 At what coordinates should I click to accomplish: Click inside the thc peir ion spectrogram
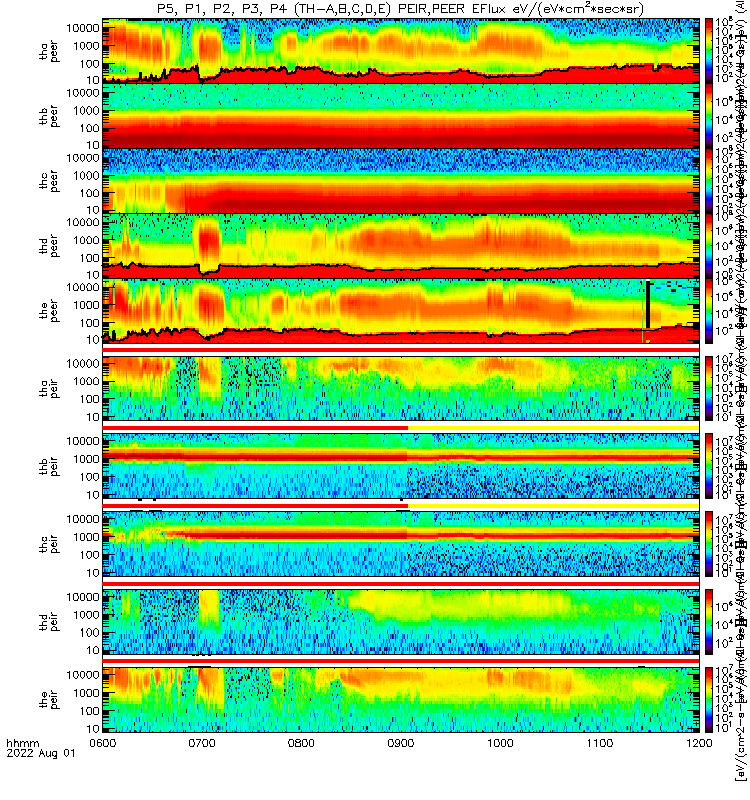(401, 543)
